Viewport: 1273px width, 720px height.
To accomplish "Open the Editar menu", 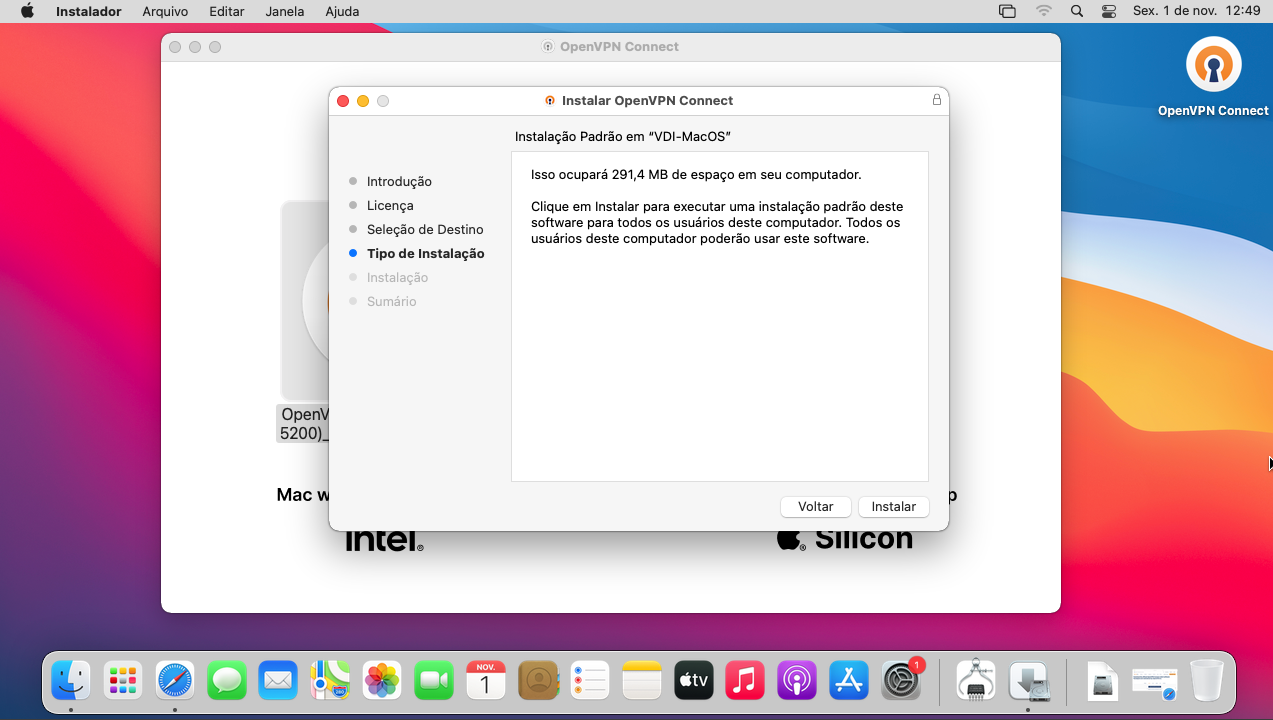I will point(227,11).
